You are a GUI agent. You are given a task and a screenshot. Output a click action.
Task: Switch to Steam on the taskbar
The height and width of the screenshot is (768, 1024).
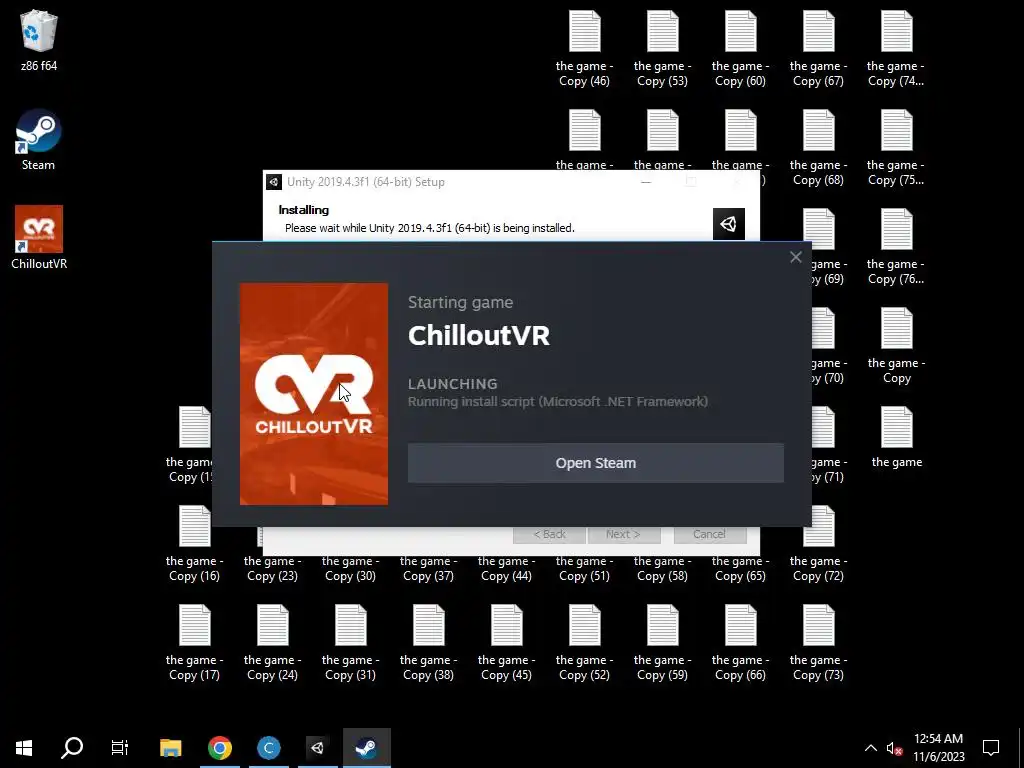click(x=366, y=748)
